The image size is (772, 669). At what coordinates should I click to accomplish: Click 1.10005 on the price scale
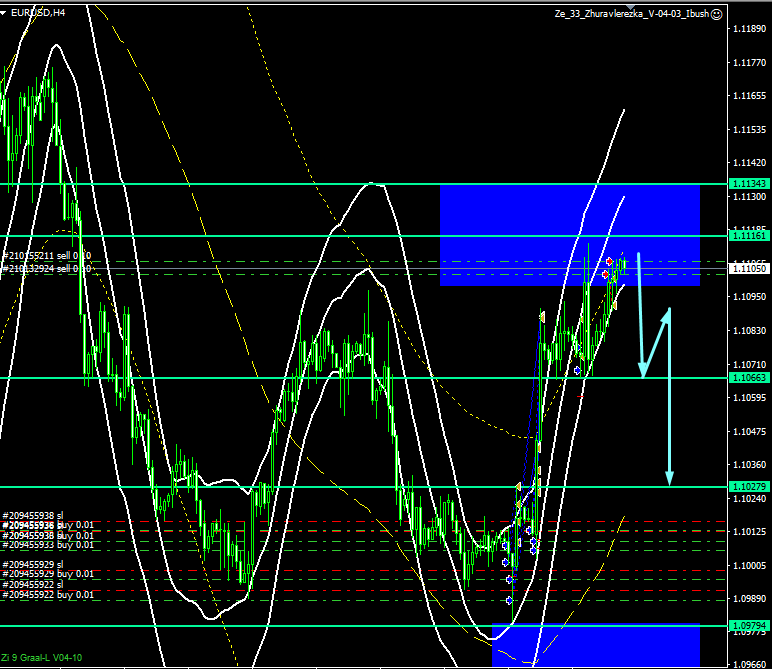pos(749,565)
